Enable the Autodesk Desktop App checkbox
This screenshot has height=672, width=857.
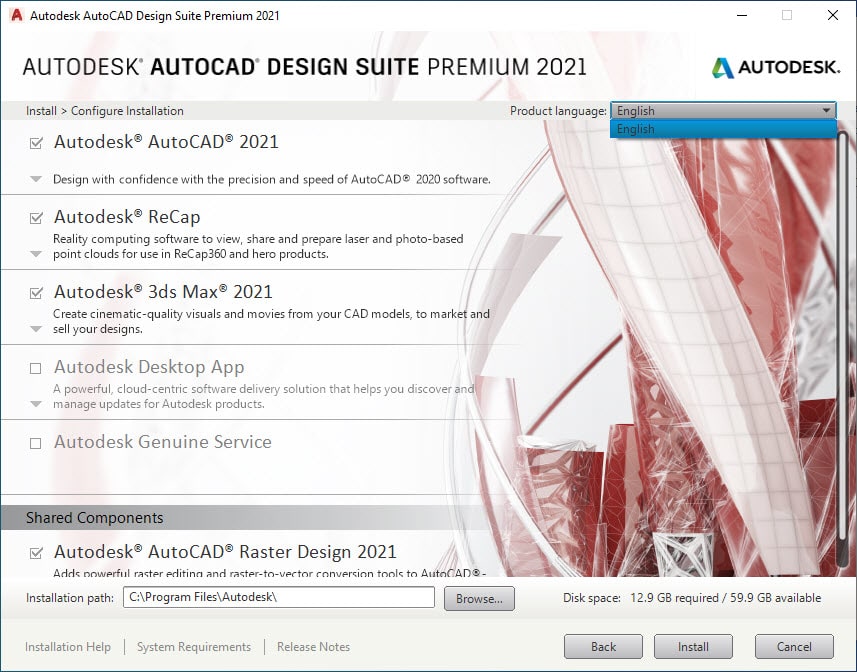(x=36, y=368)
